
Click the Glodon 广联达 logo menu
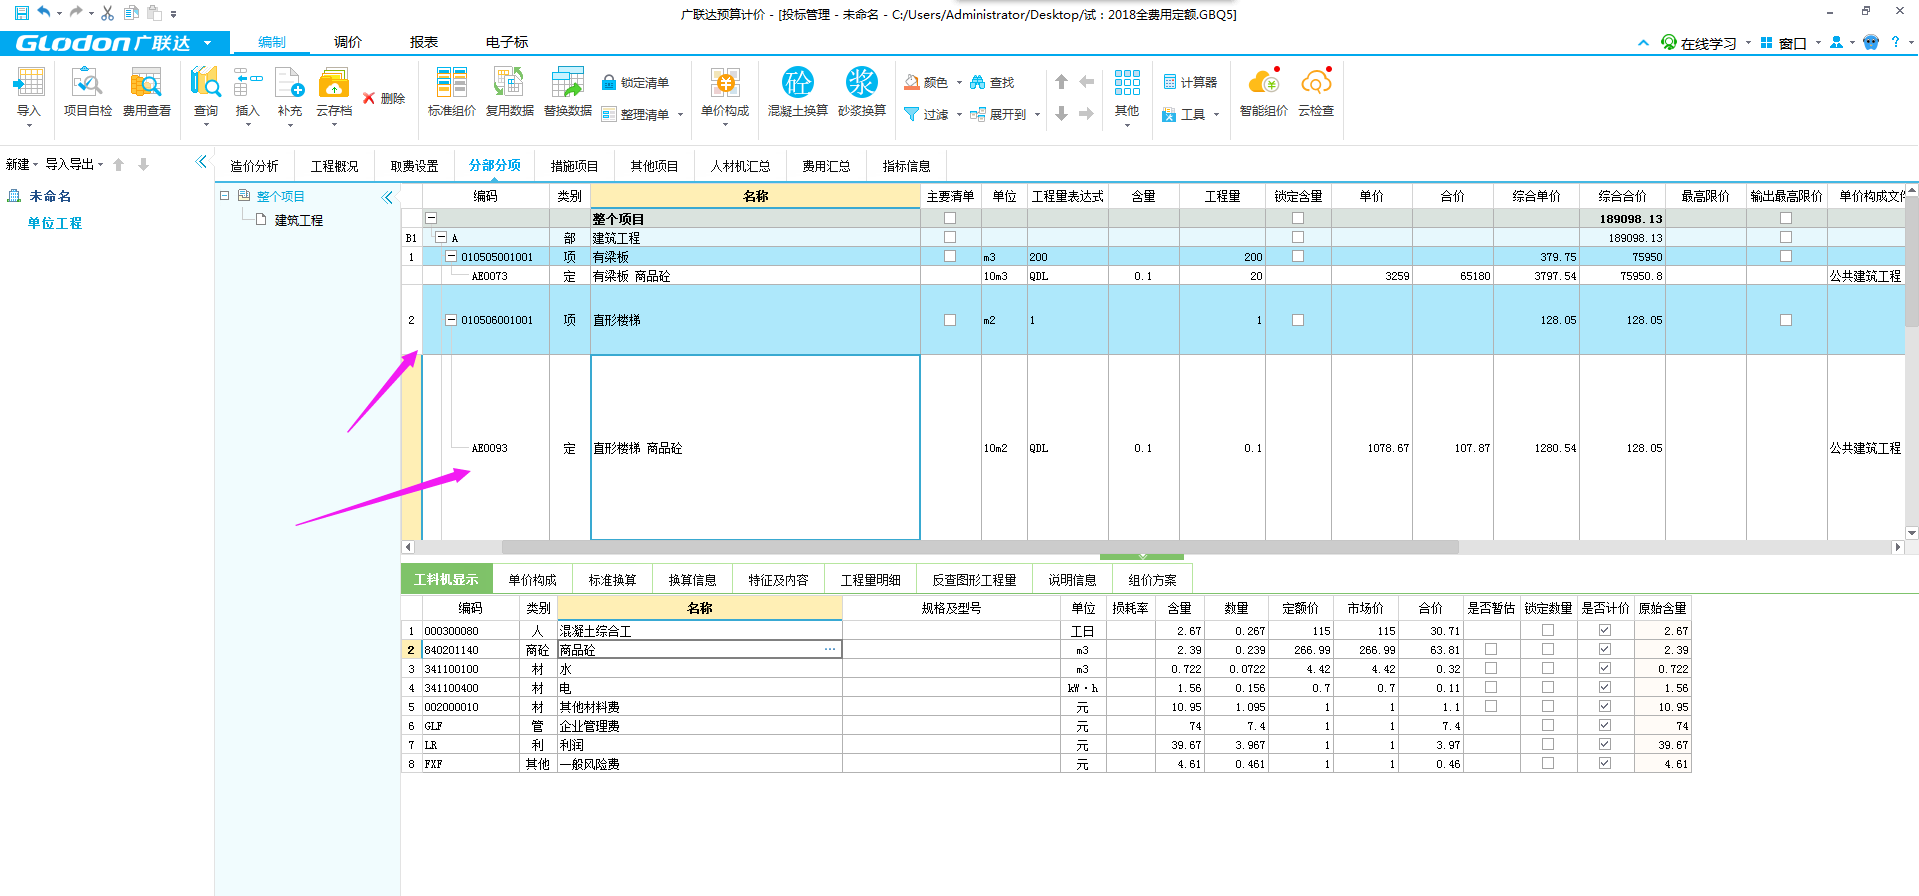[114, 43]
